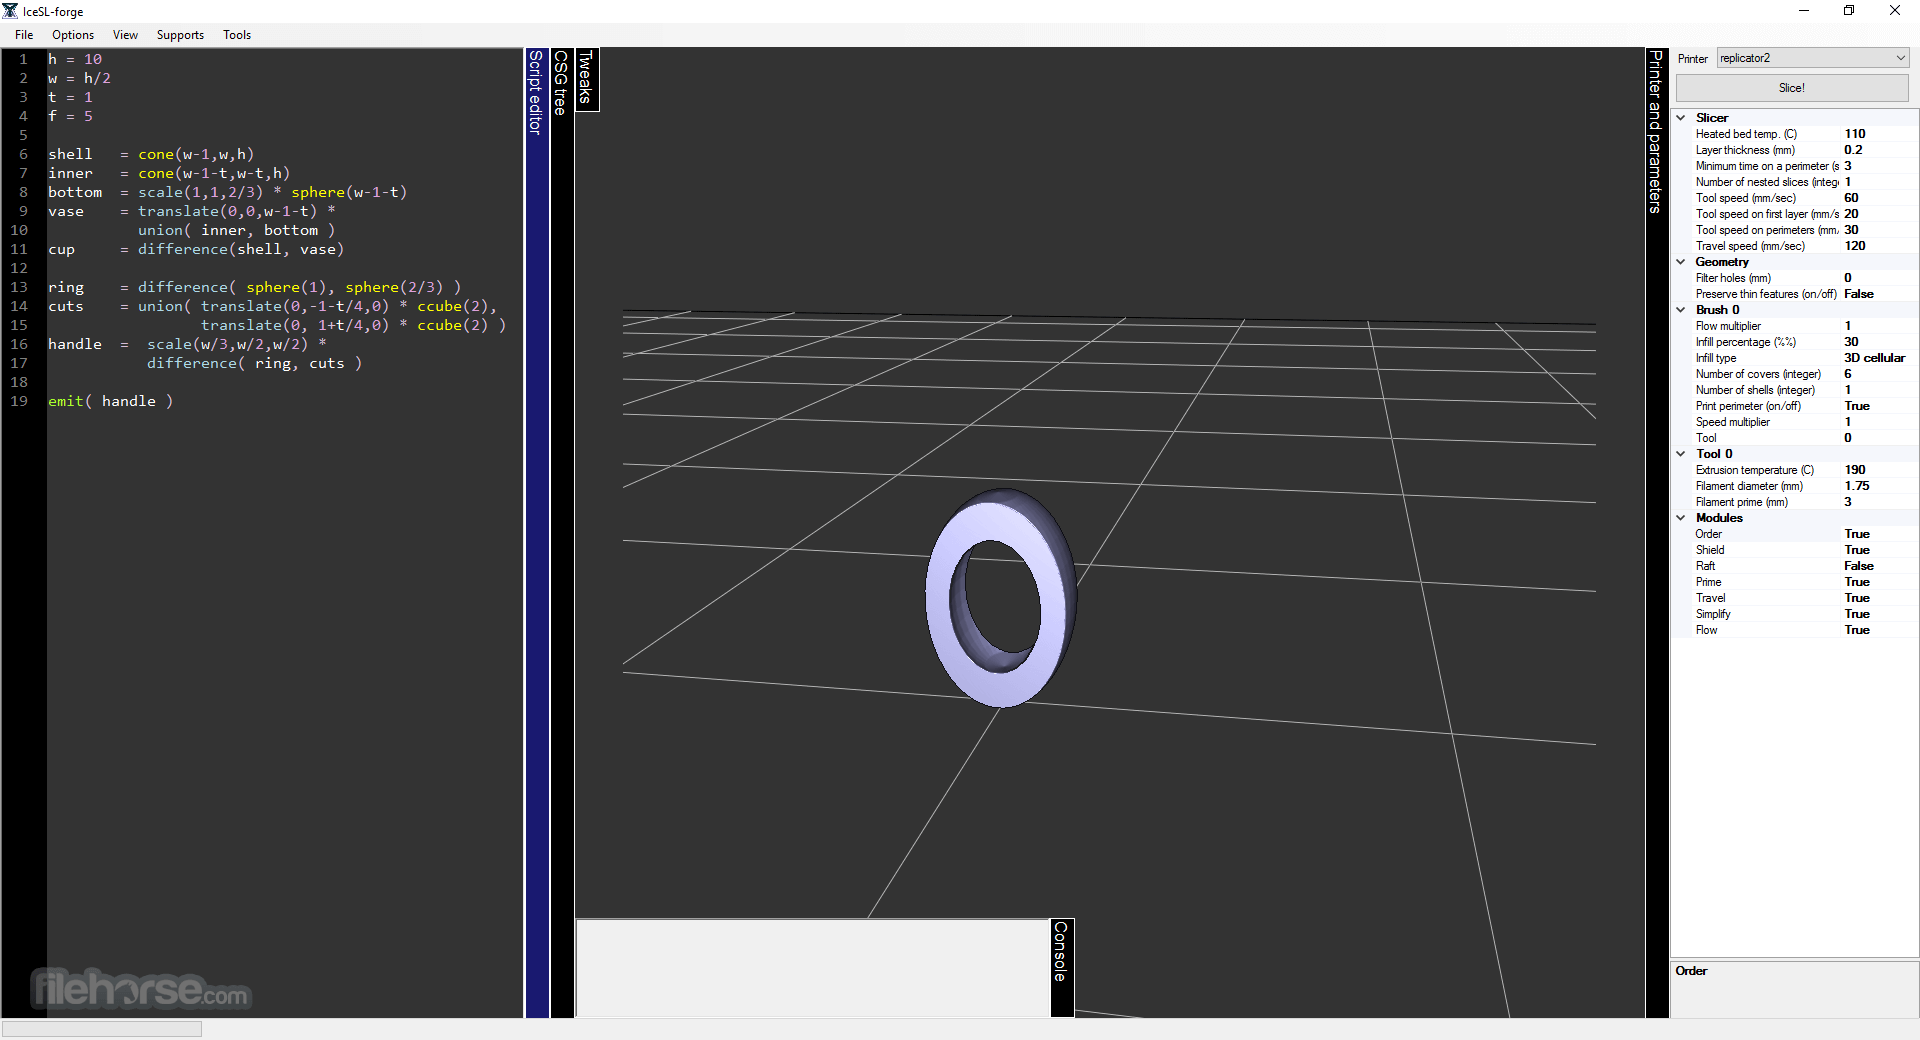Toggle the Simplify module value True
Image resolution: width=1920 pixels, height=1040 pixels.
tap(1857, 614)
